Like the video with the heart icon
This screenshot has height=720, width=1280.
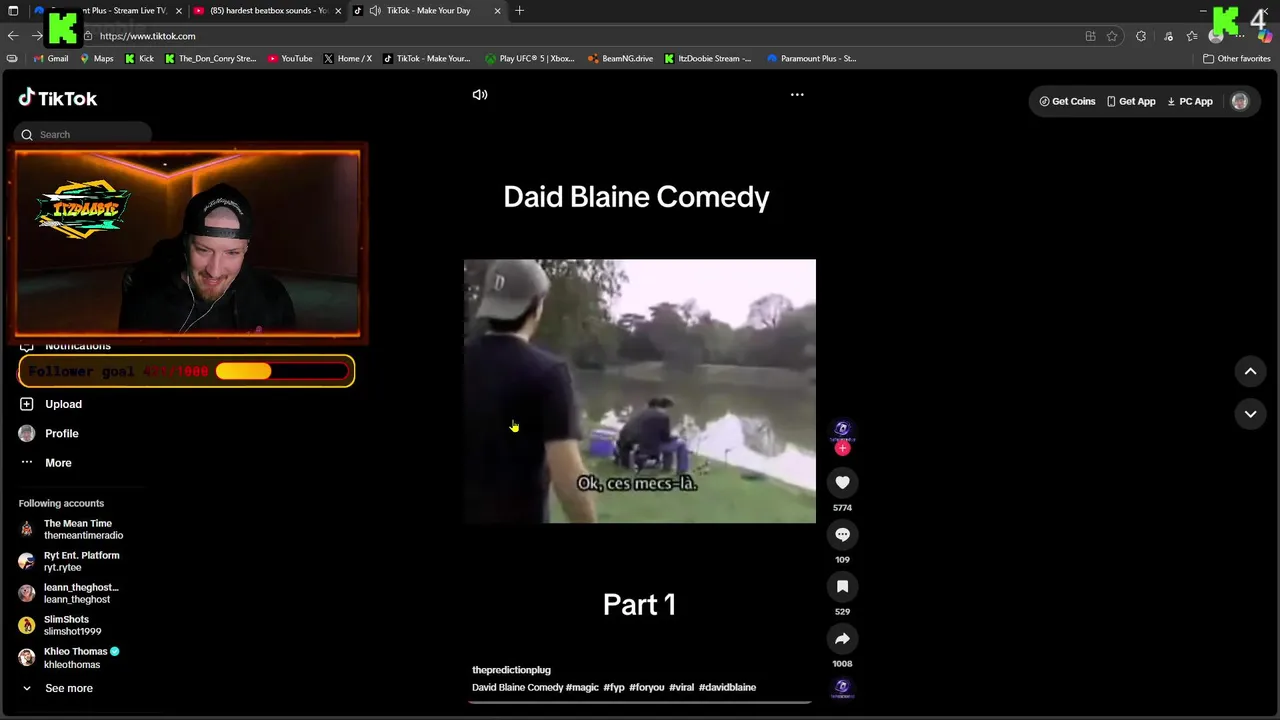point(842,483)
